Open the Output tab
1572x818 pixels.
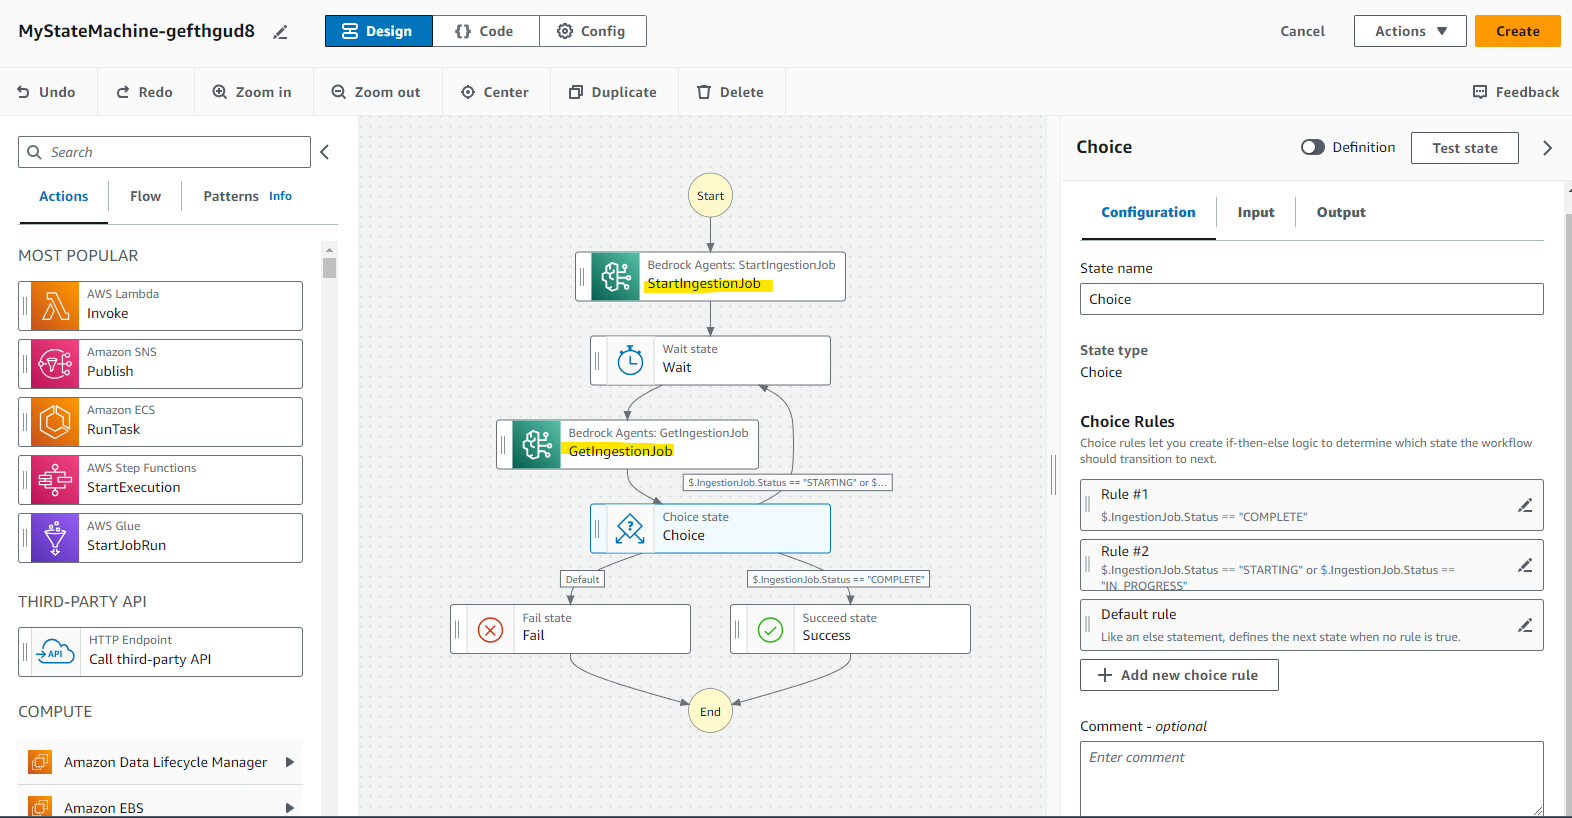coord(1341,212)
